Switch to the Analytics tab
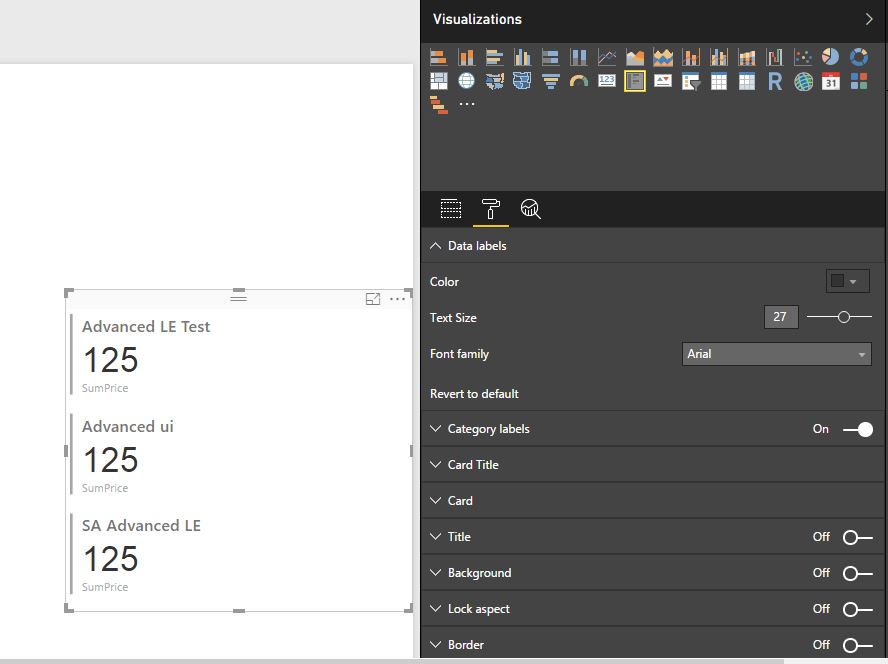This screenshot has width=888, height=664. pos(531,208)
